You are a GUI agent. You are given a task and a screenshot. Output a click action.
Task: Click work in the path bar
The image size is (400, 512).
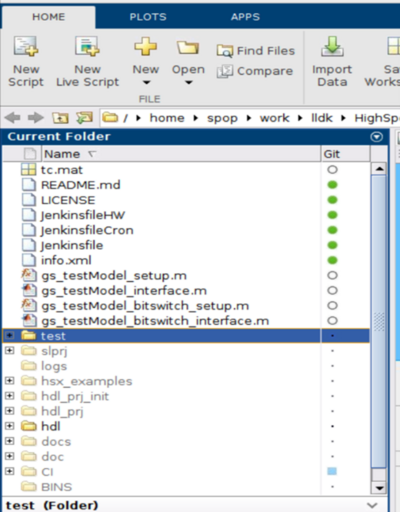[275, 118]
